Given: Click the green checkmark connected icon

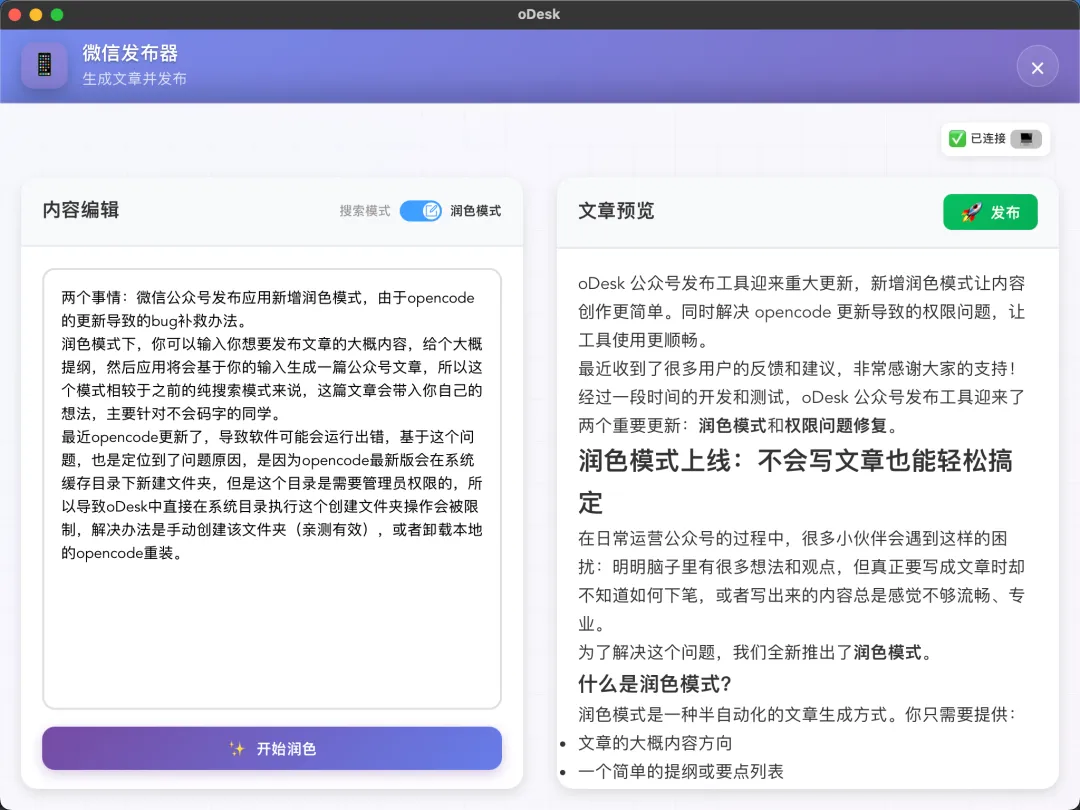Looking at the screenshot, I should click(x=957, y=138).
